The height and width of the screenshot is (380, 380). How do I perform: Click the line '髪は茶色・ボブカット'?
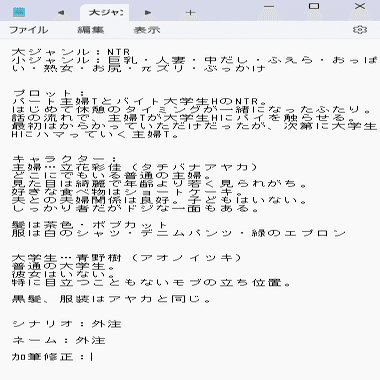89,225
